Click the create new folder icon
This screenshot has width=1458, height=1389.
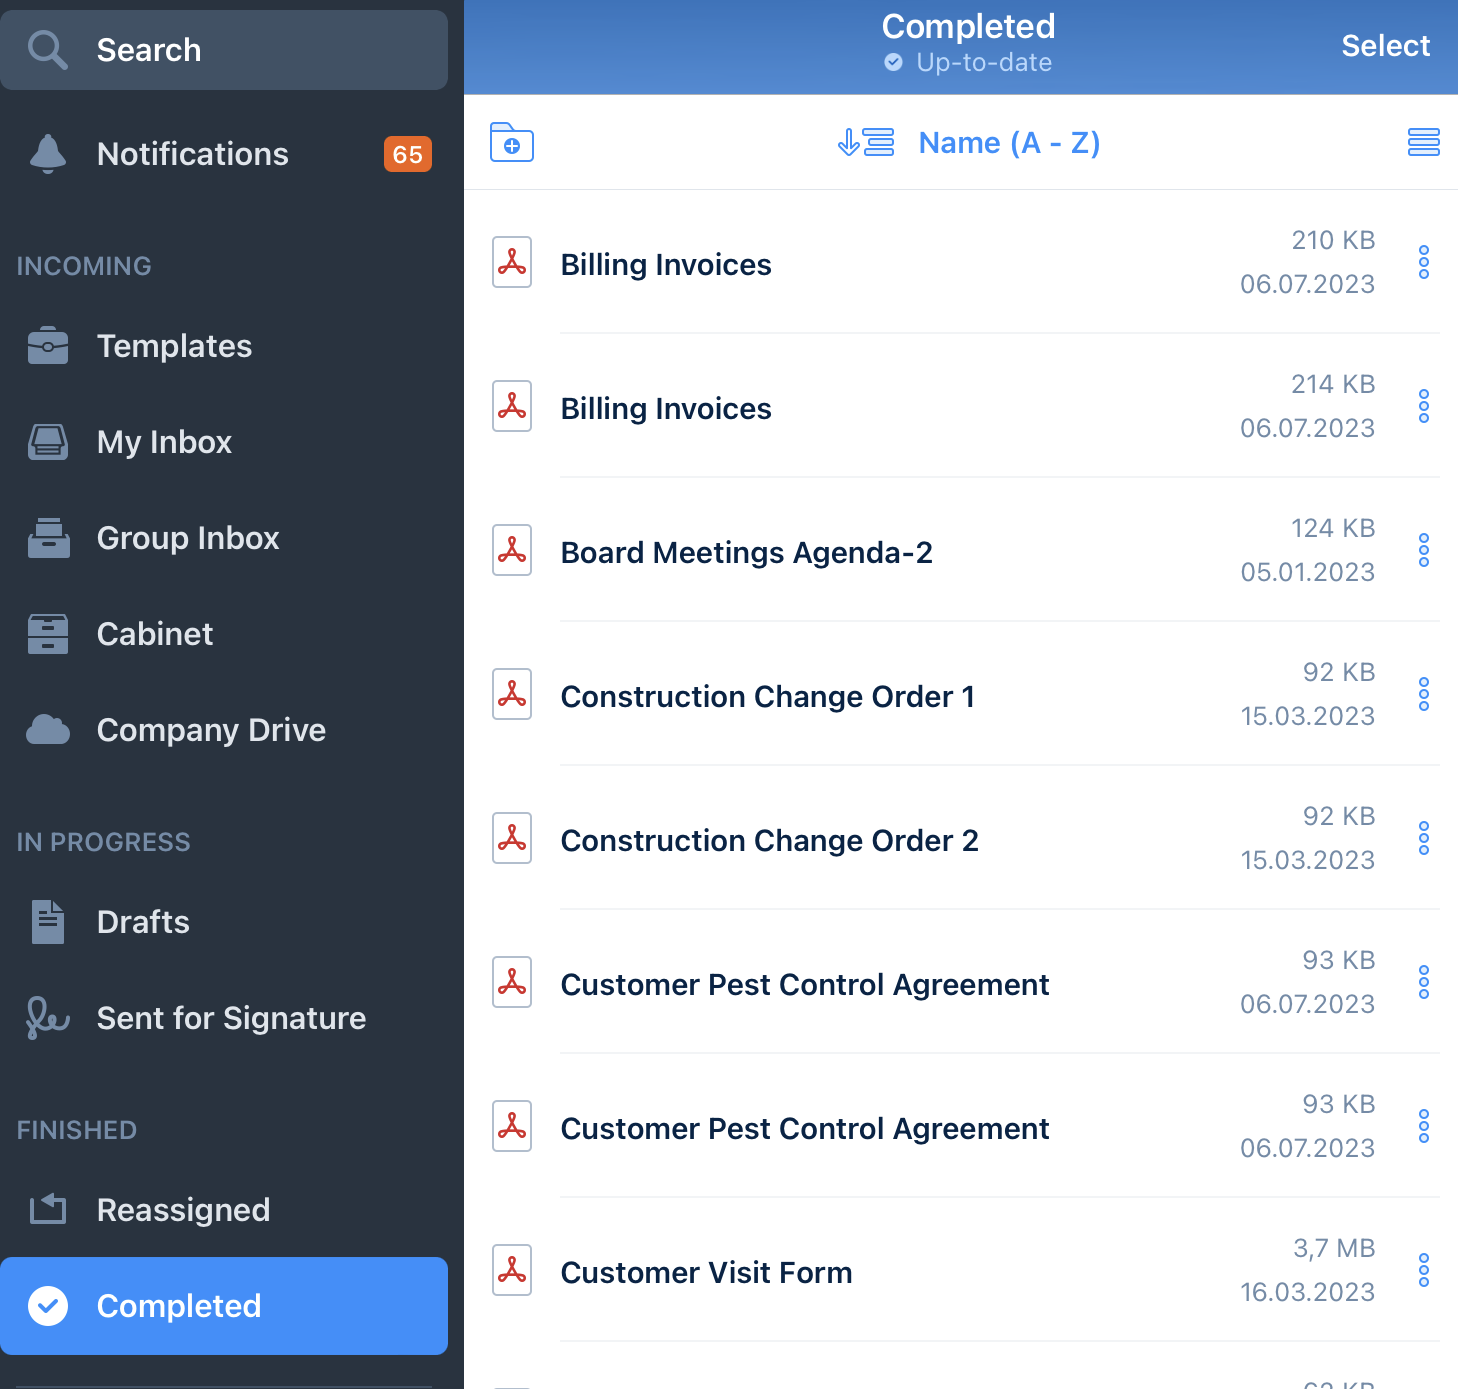[x=511, y=143]
